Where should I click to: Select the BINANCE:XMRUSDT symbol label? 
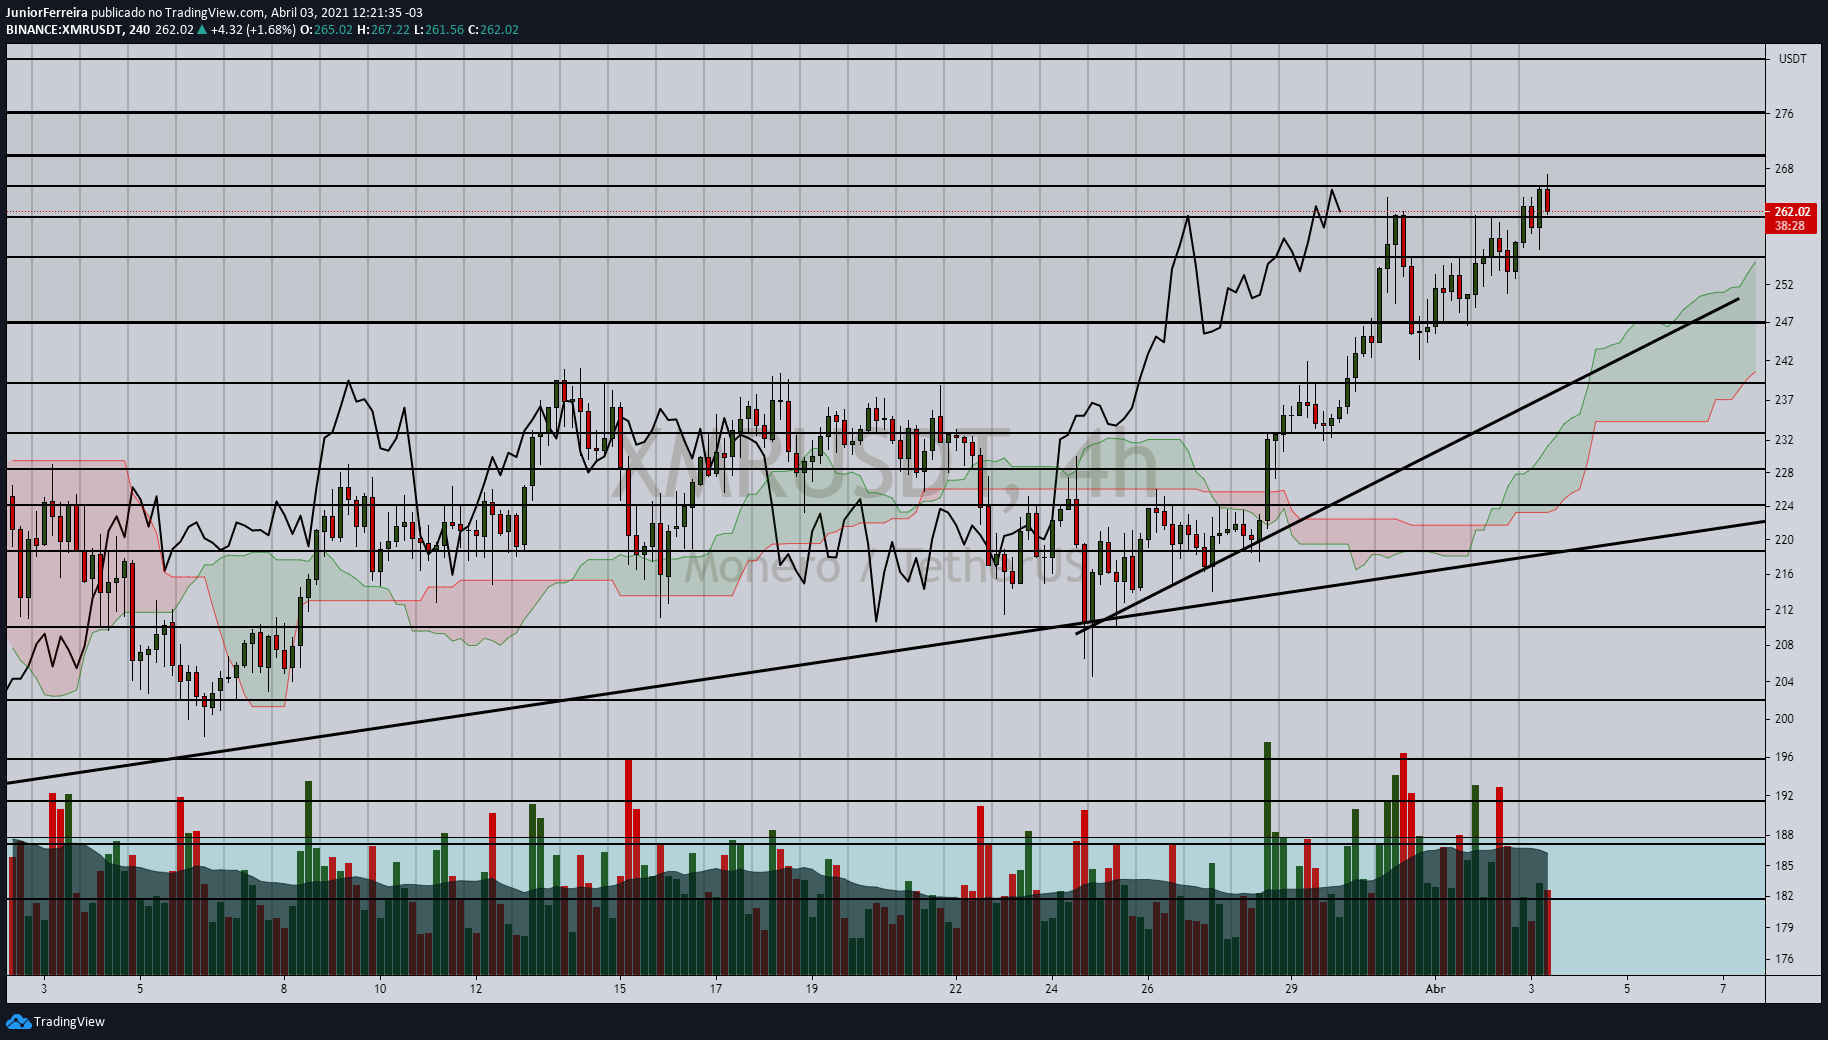pyautogui.click(x=64, y=29)
